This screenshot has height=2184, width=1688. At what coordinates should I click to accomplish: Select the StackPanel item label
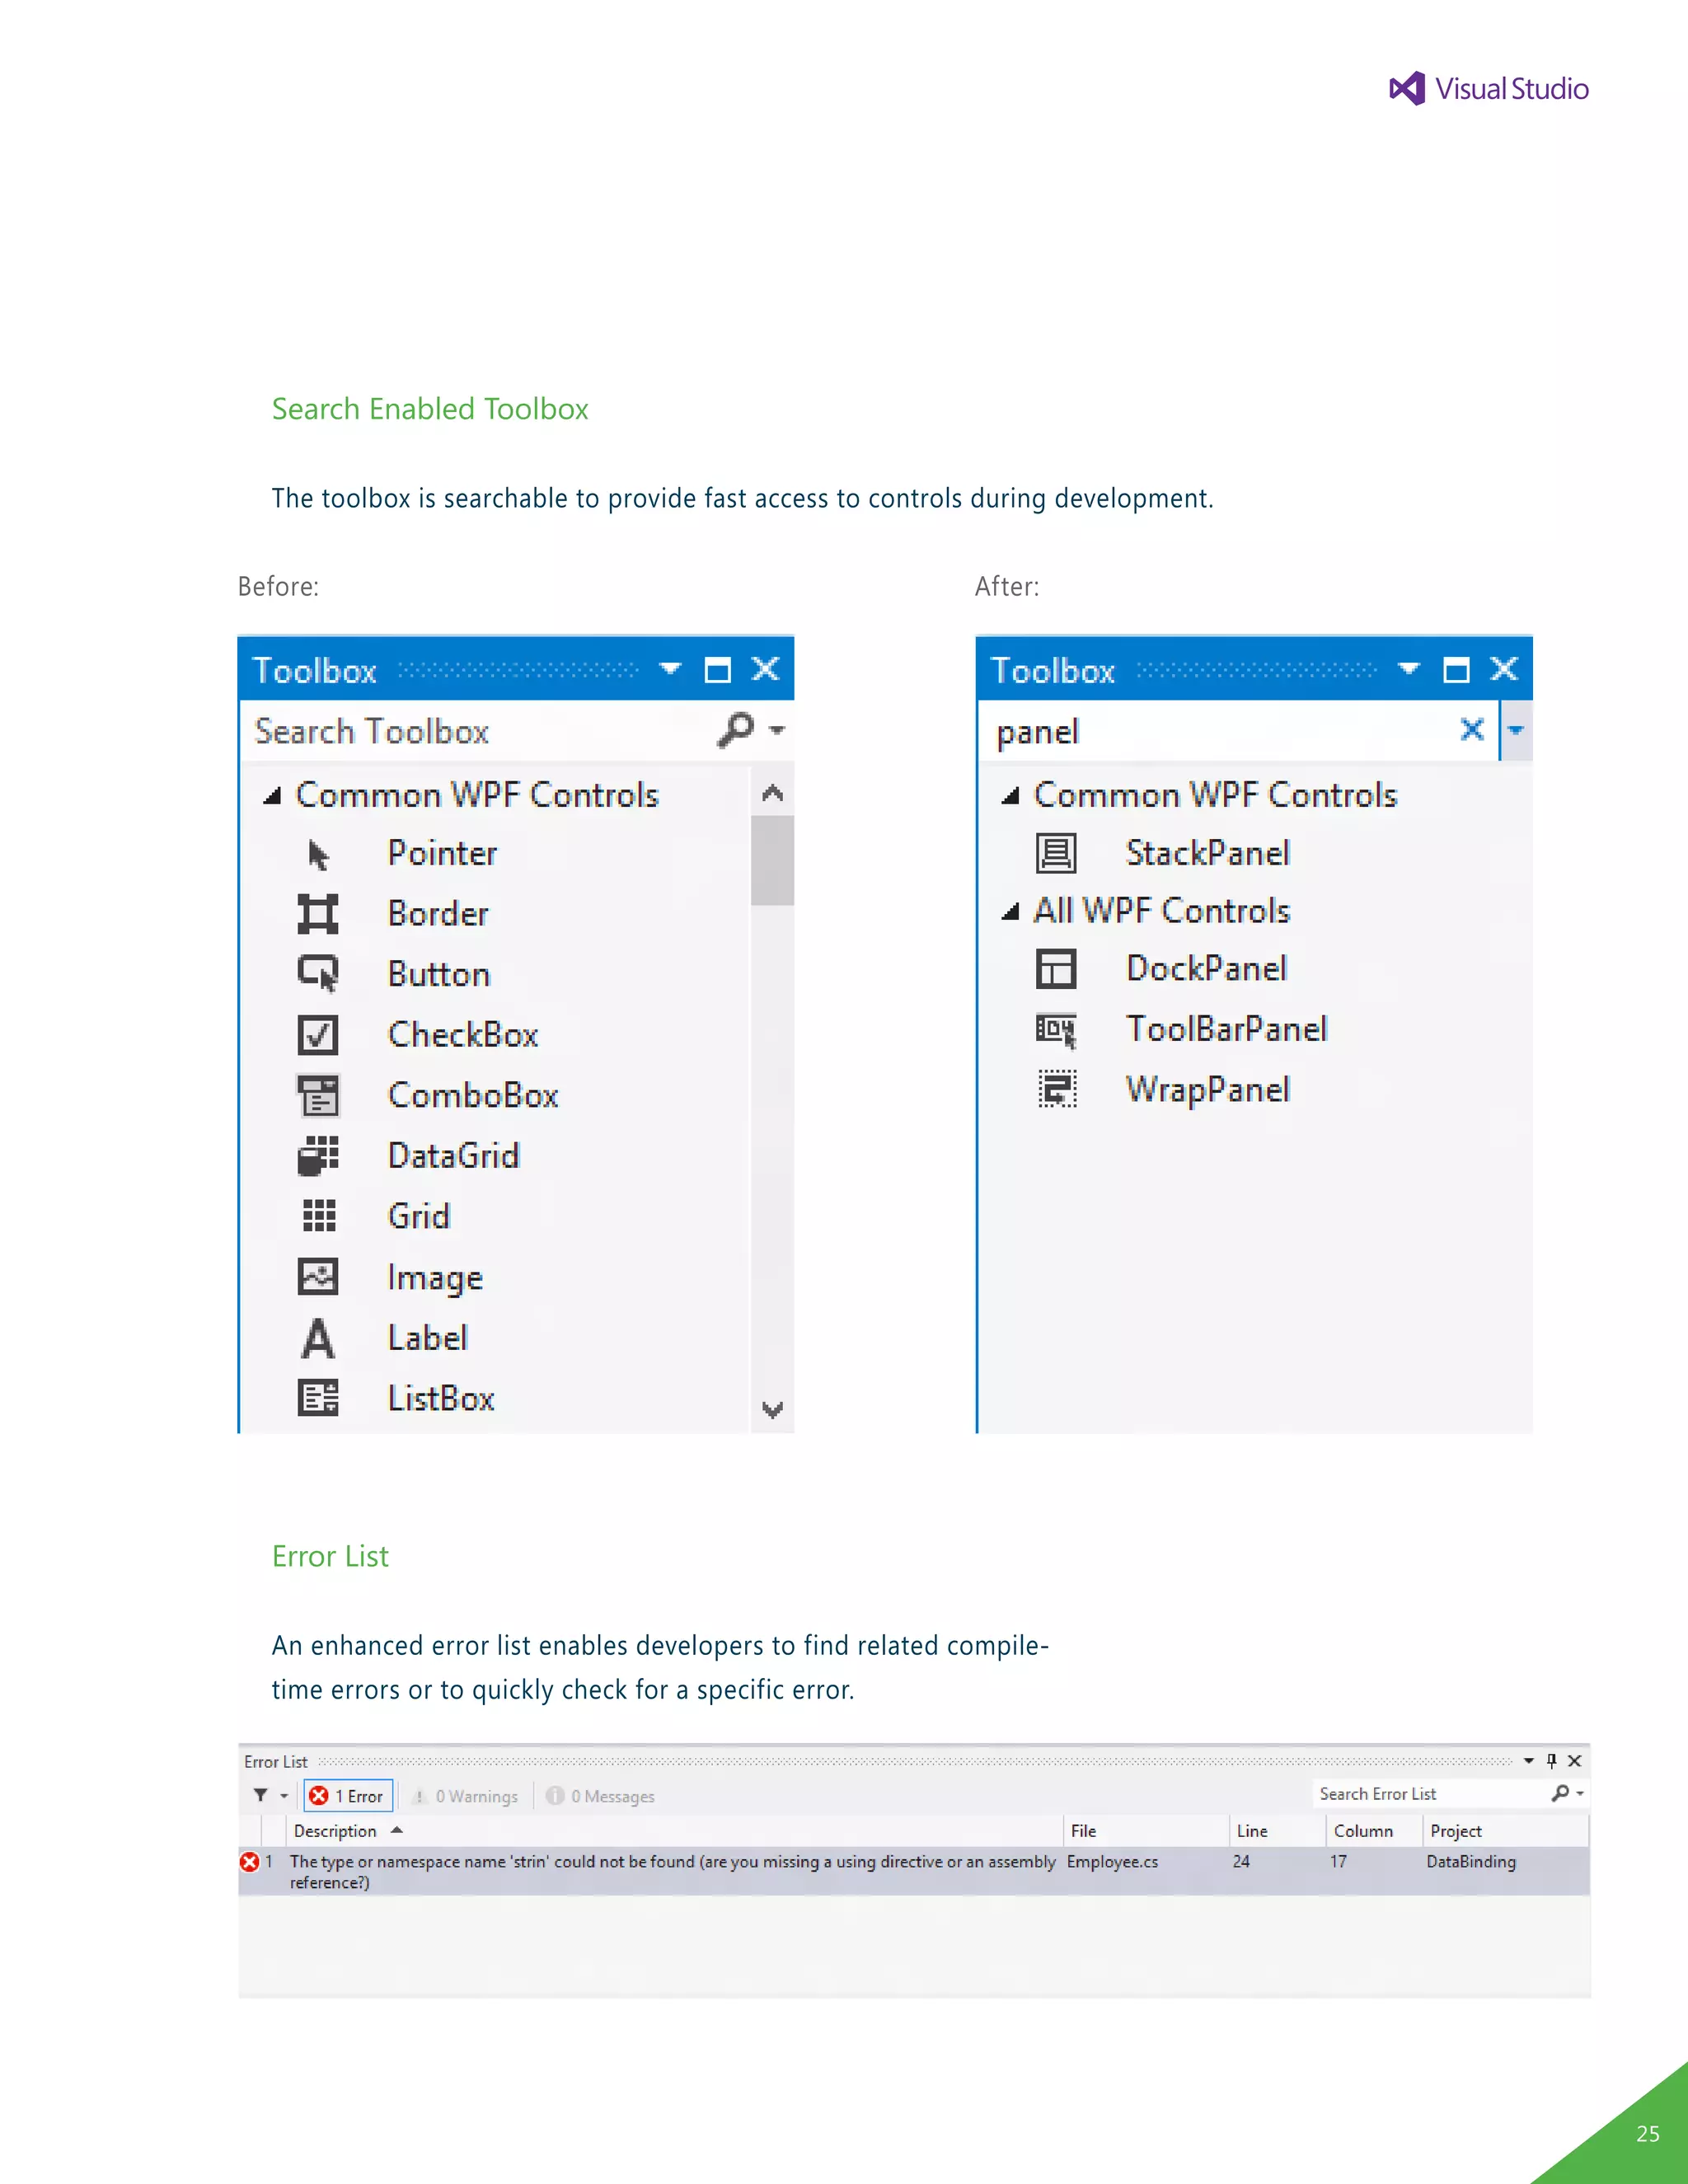pos(1208,854)
